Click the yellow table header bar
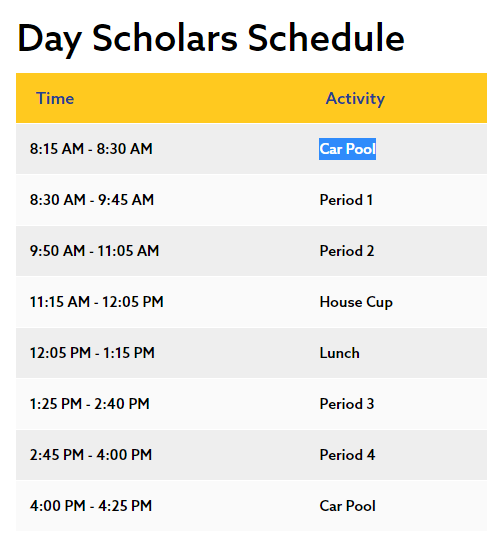Image resolution: width=488 pixels, height=539 pixels. (251, 98)
